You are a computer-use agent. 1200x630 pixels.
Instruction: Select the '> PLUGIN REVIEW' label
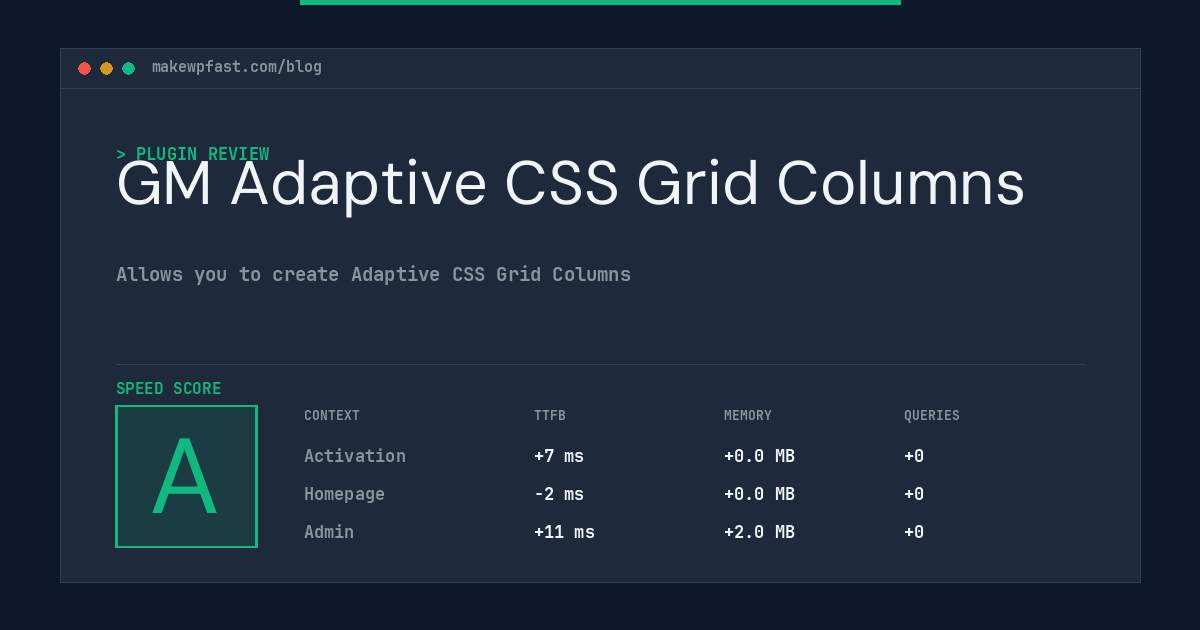click(193, 154)
